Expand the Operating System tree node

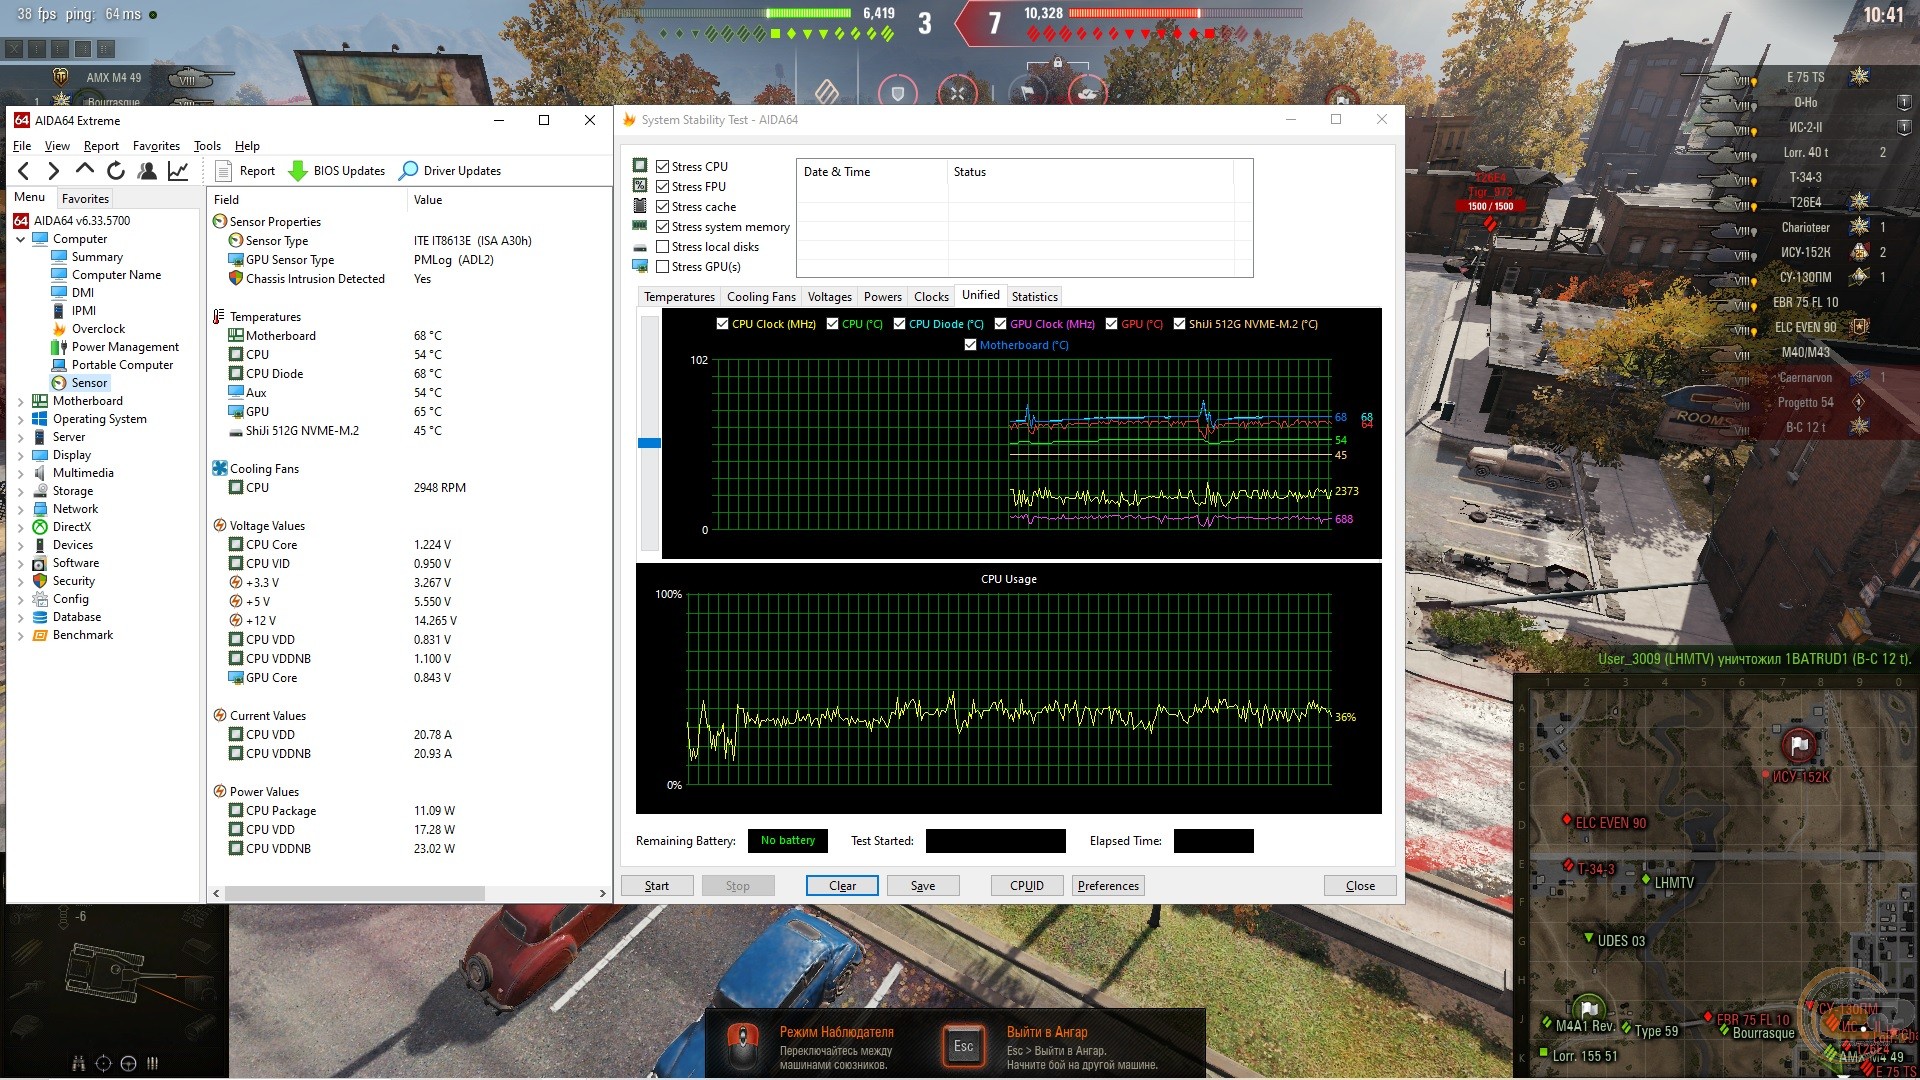pyautogui.click(x=21, y=419)
